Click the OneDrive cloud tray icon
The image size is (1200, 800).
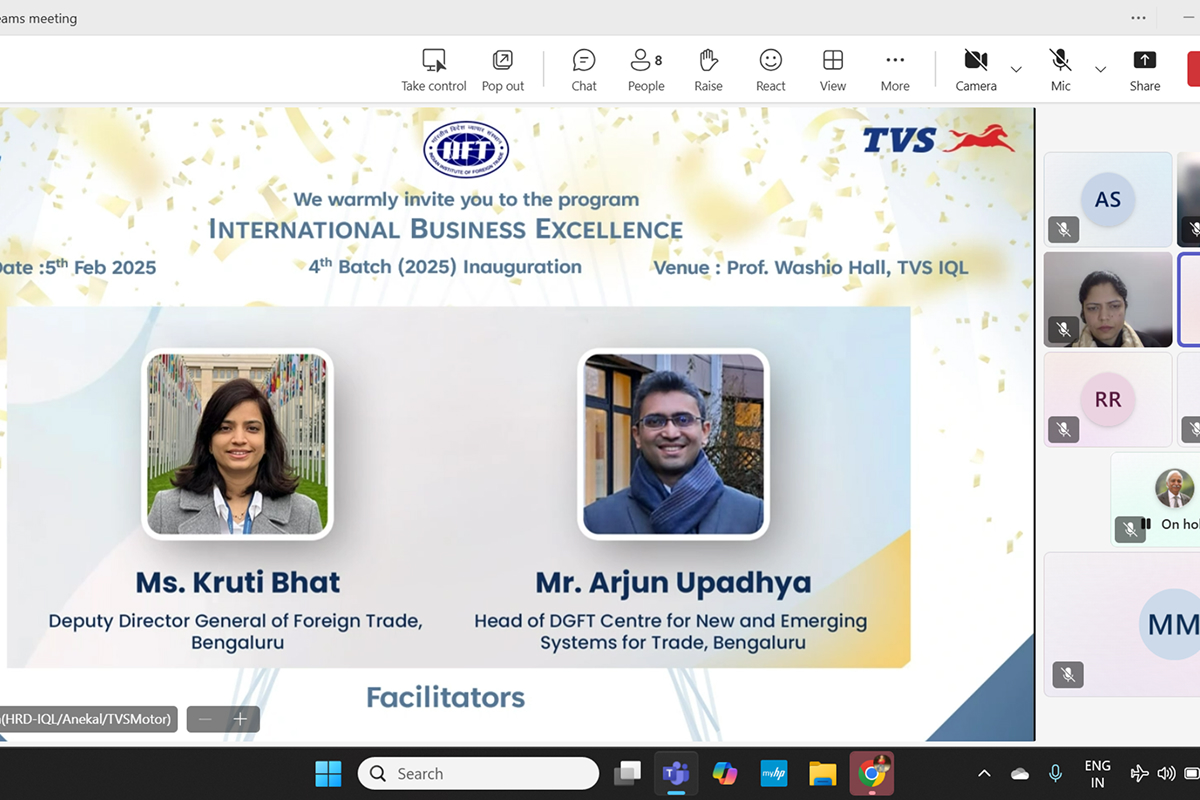tap(1020, 774)
